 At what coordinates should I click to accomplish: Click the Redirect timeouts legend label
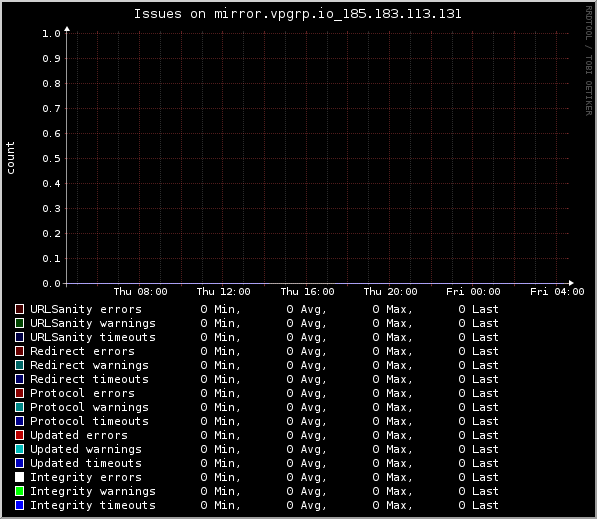point(89,379)
